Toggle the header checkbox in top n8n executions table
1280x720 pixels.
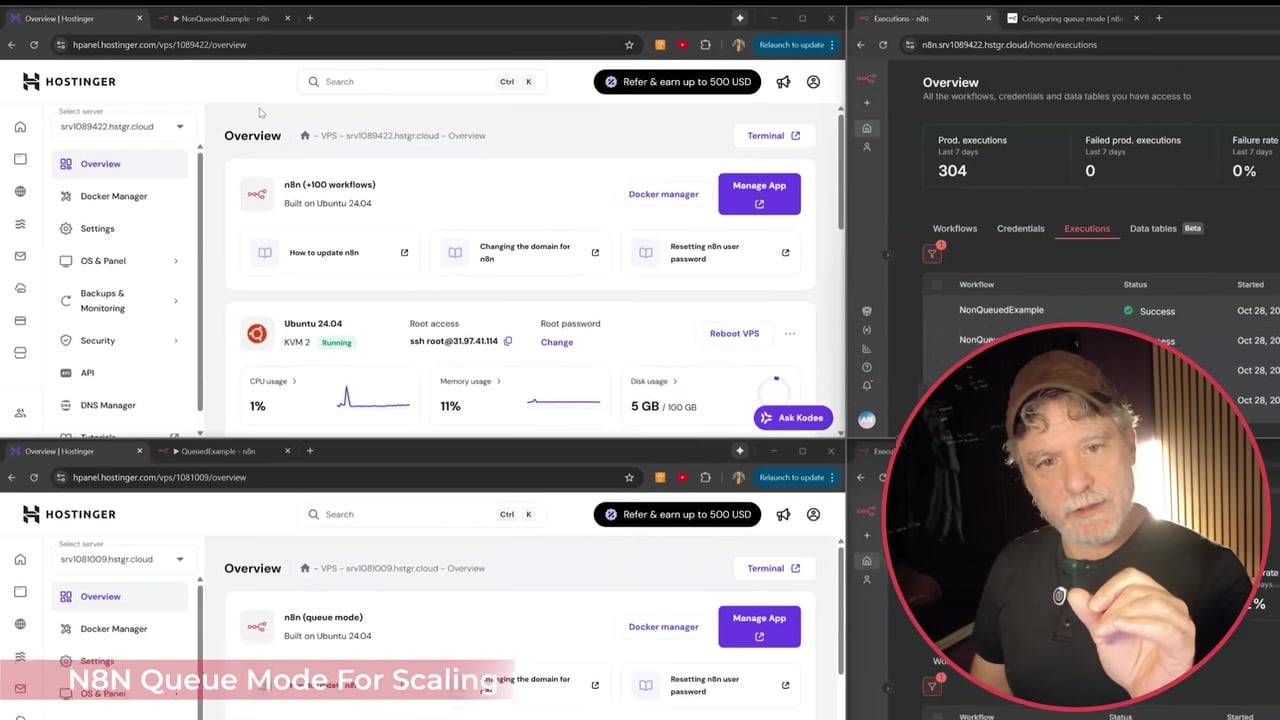[937, 285]
